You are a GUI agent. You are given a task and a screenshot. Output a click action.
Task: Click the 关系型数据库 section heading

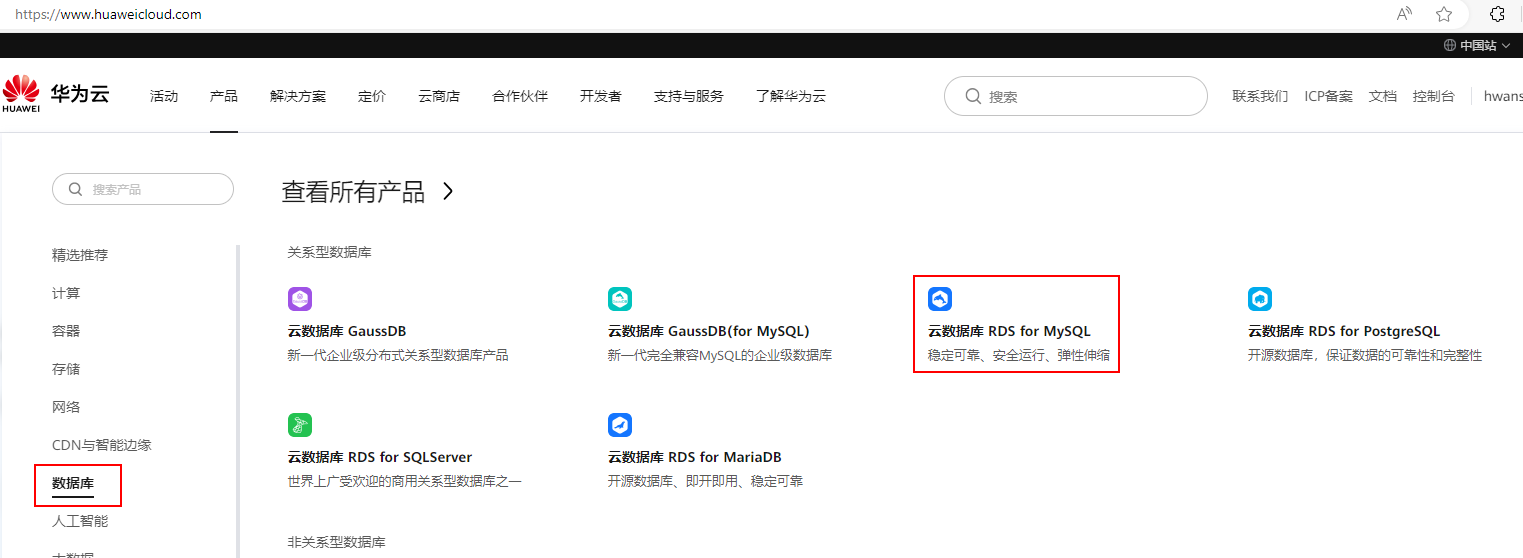[329, 253]
